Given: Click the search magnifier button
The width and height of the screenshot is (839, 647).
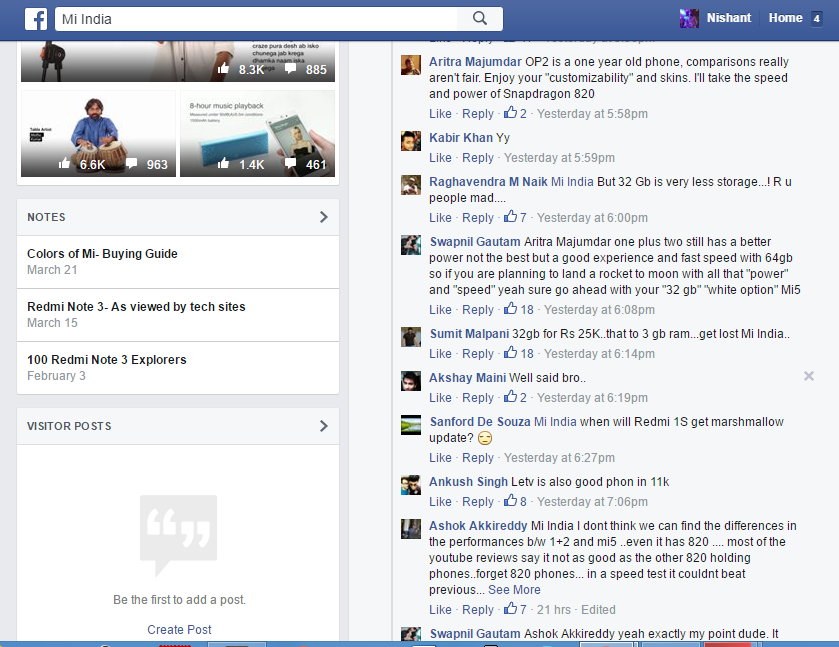Looking at the screenshot, I should pyautogui.click(x=479, y=19).
